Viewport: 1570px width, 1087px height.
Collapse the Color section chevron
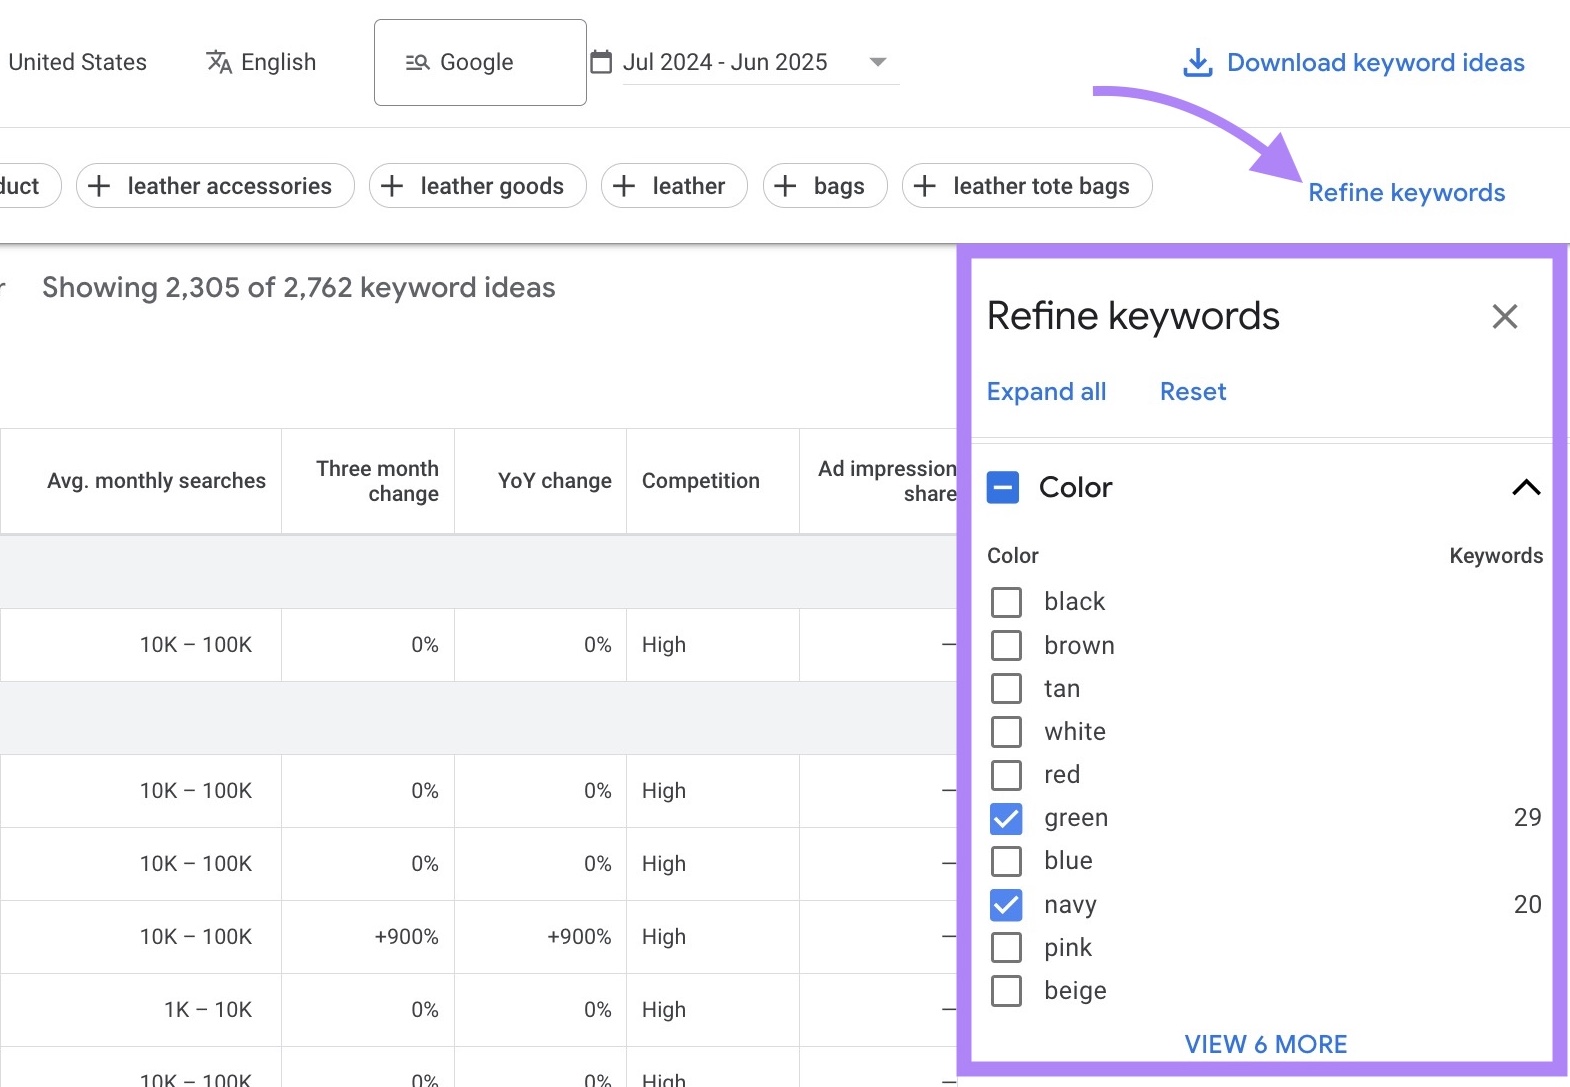pos(1525,488)
